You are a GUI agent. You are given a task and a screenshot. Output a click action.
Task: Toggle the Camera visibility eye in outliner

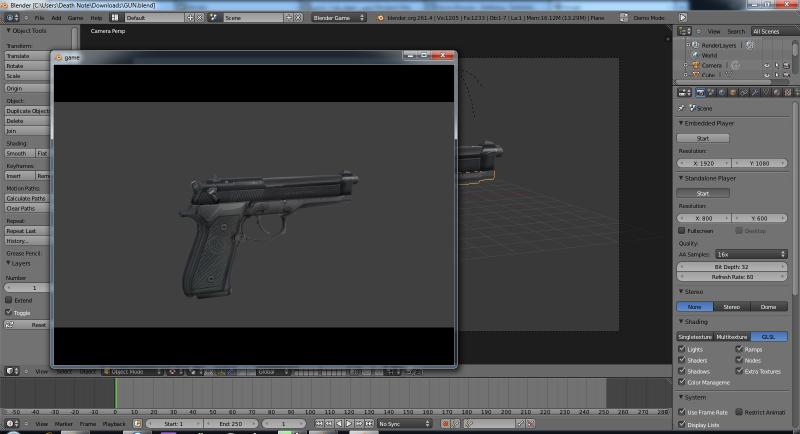coord(766,65)
